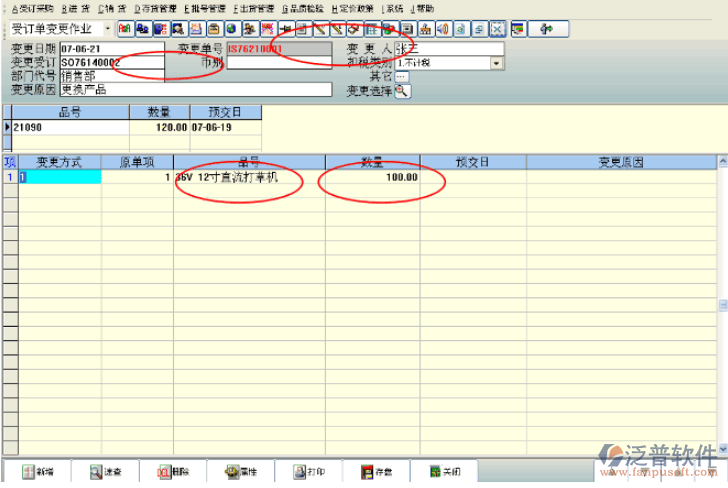This screenshot has width=728, height=488.
Task: Click the 预交日 header in the lower grid
Action: click(473, 163)
